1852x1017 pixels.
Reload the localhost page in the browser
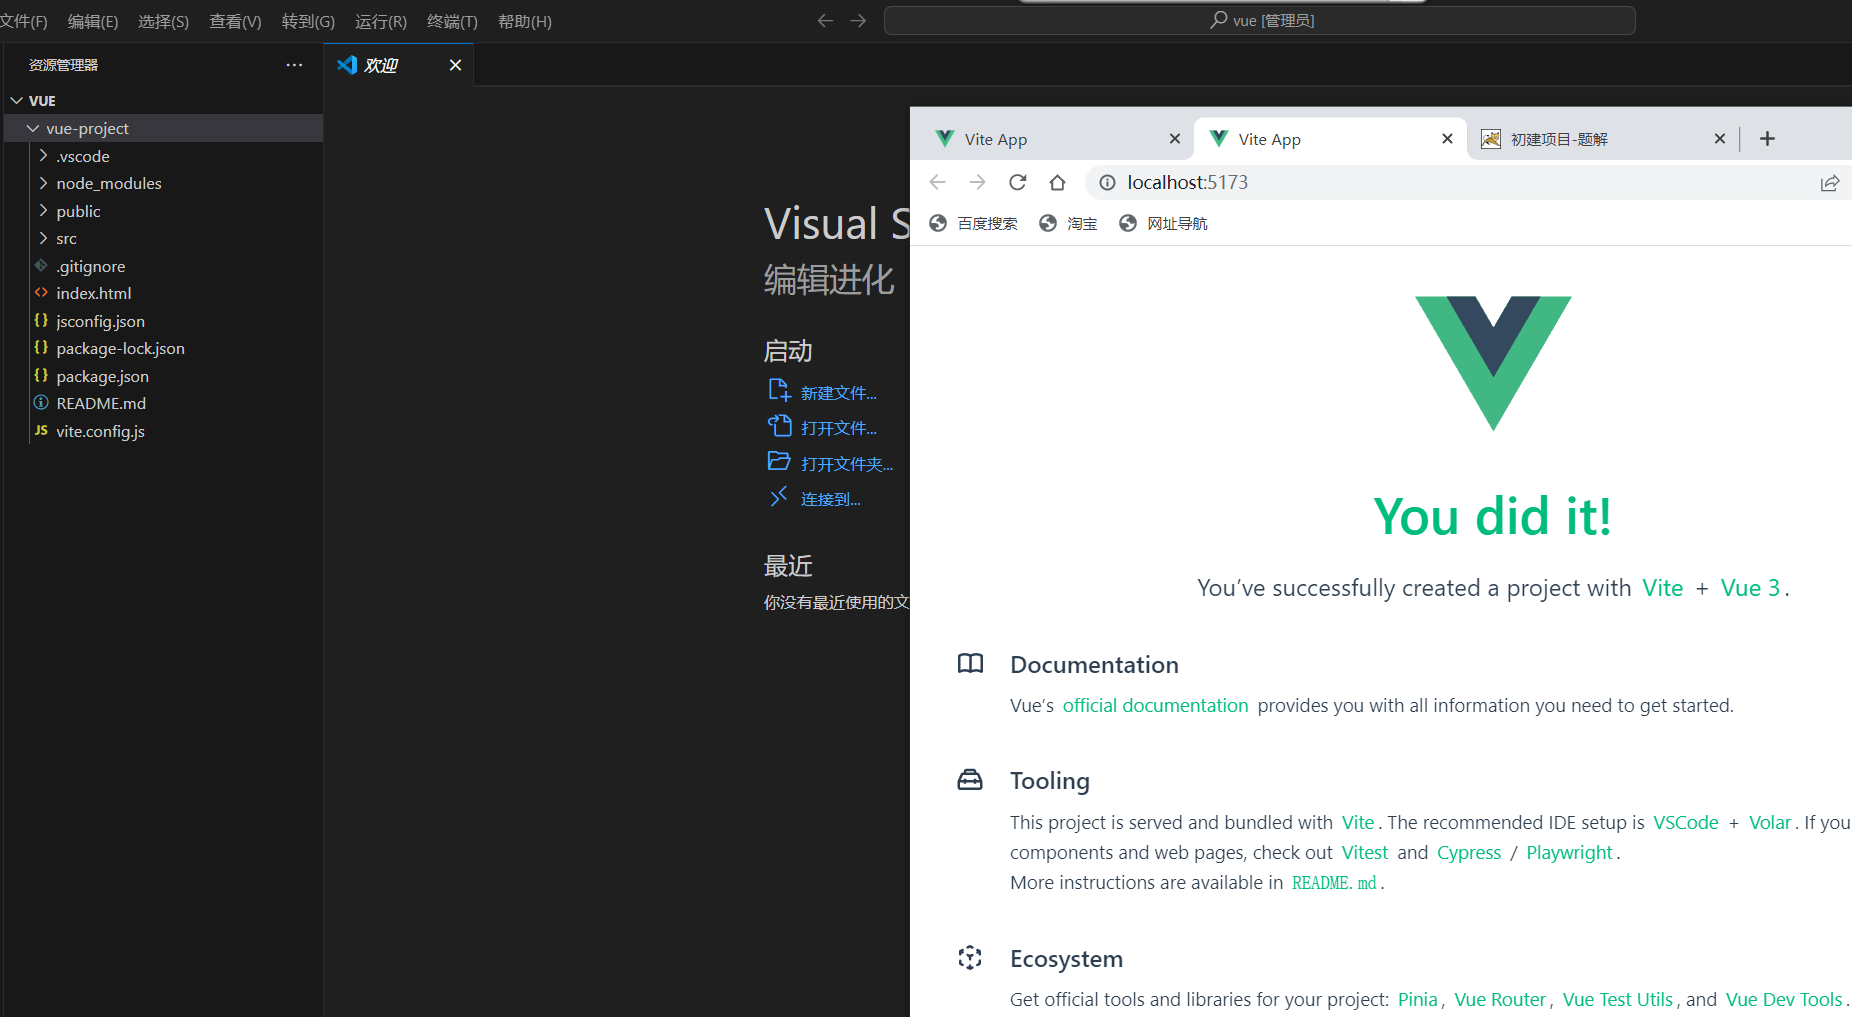1017,182
